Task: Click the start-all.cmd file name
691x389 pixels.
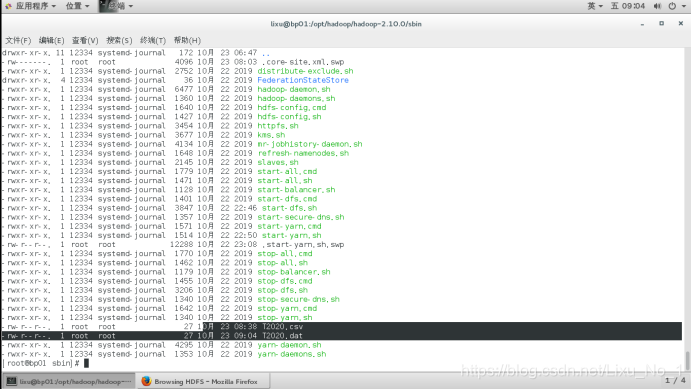Action: click(287, 171)
